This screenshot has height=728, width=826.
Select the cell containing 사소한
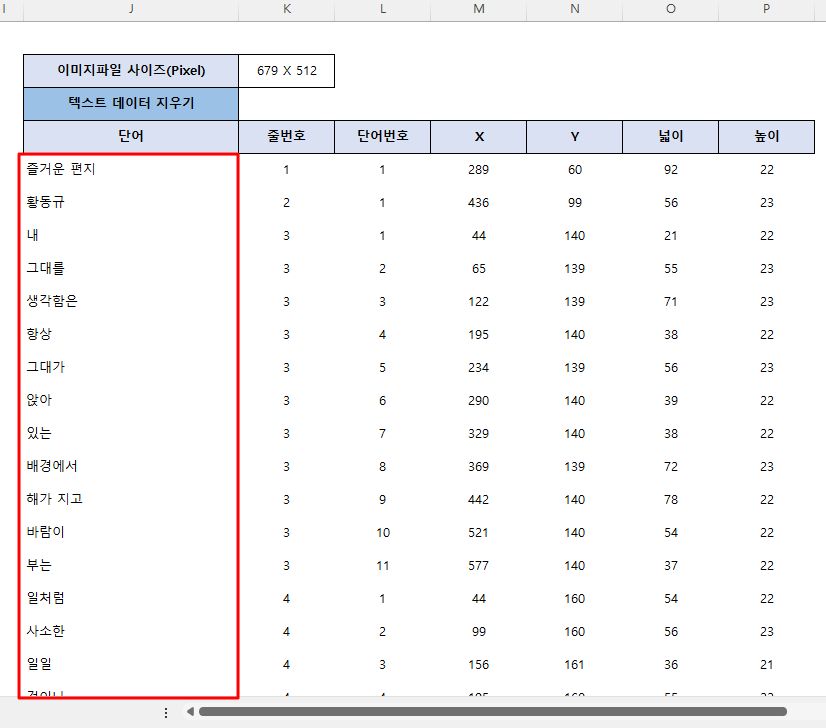click(131, 632)
